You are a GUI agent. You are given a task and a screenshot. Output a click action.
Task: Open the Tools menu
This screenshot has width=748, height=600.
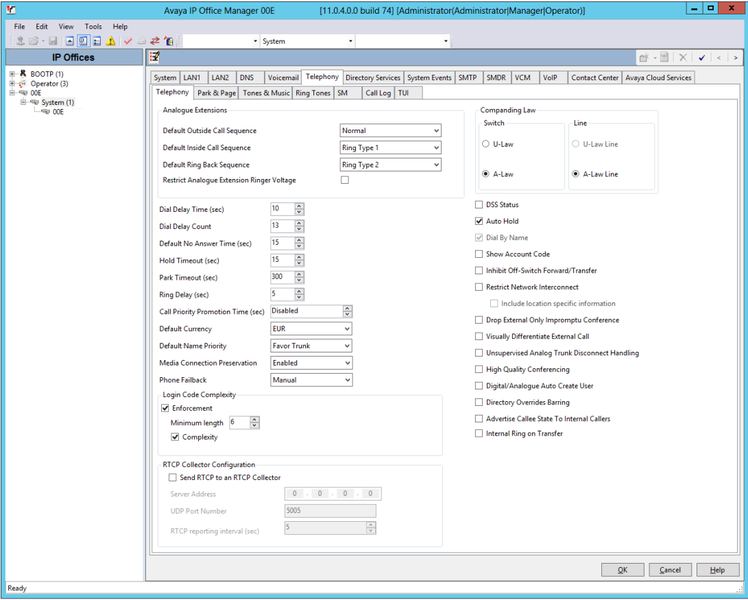point(93,27)
